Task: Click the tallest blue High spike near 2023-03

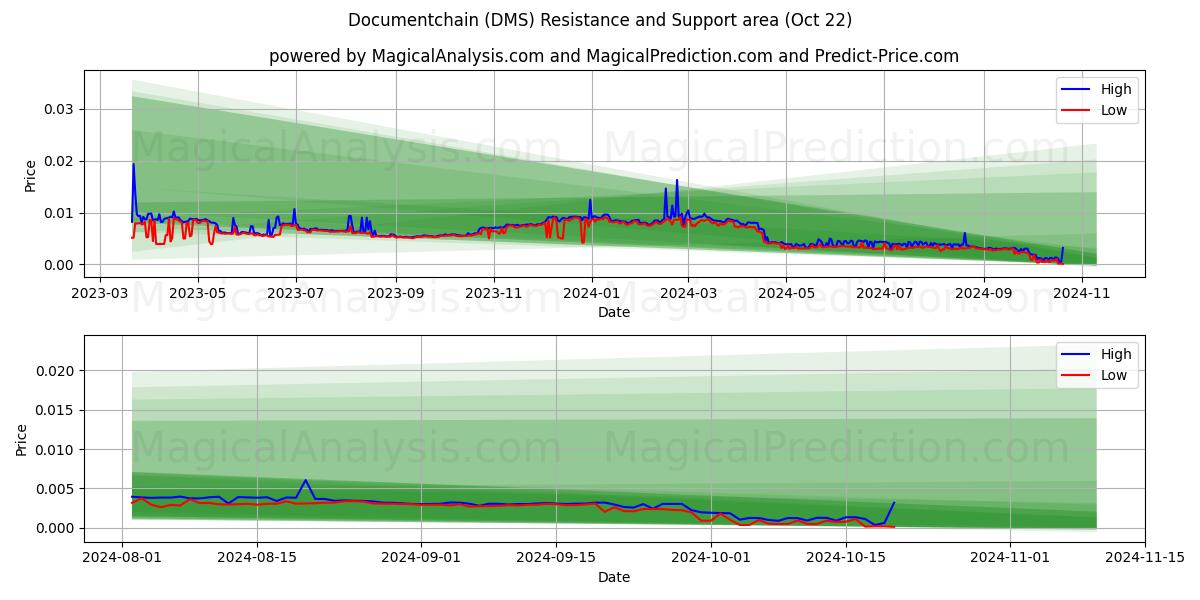Action: [133, 165]
